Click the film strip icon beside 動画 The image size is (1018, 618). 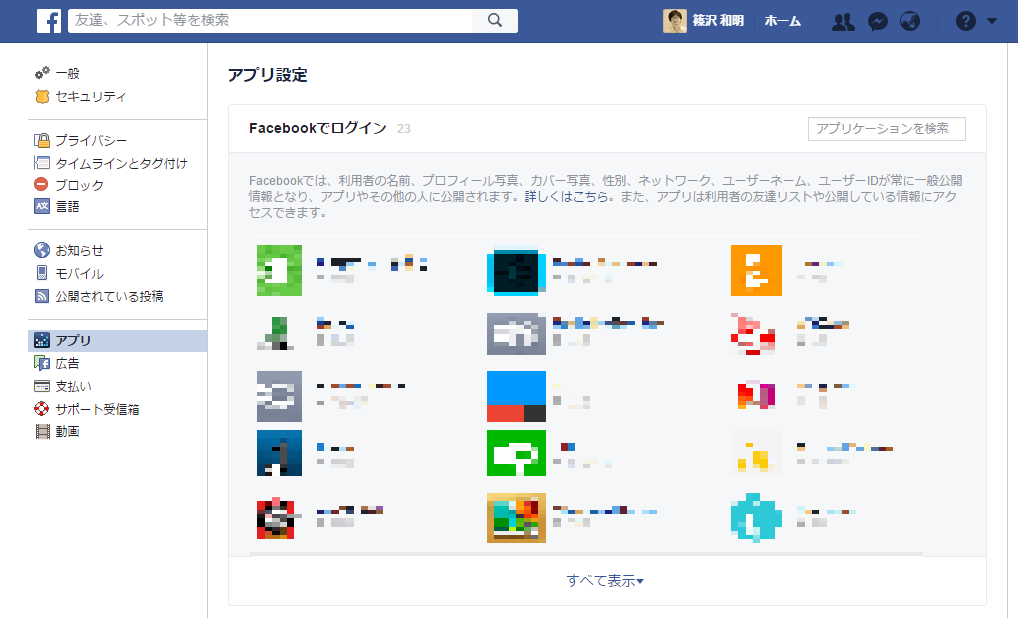point(42,431)
